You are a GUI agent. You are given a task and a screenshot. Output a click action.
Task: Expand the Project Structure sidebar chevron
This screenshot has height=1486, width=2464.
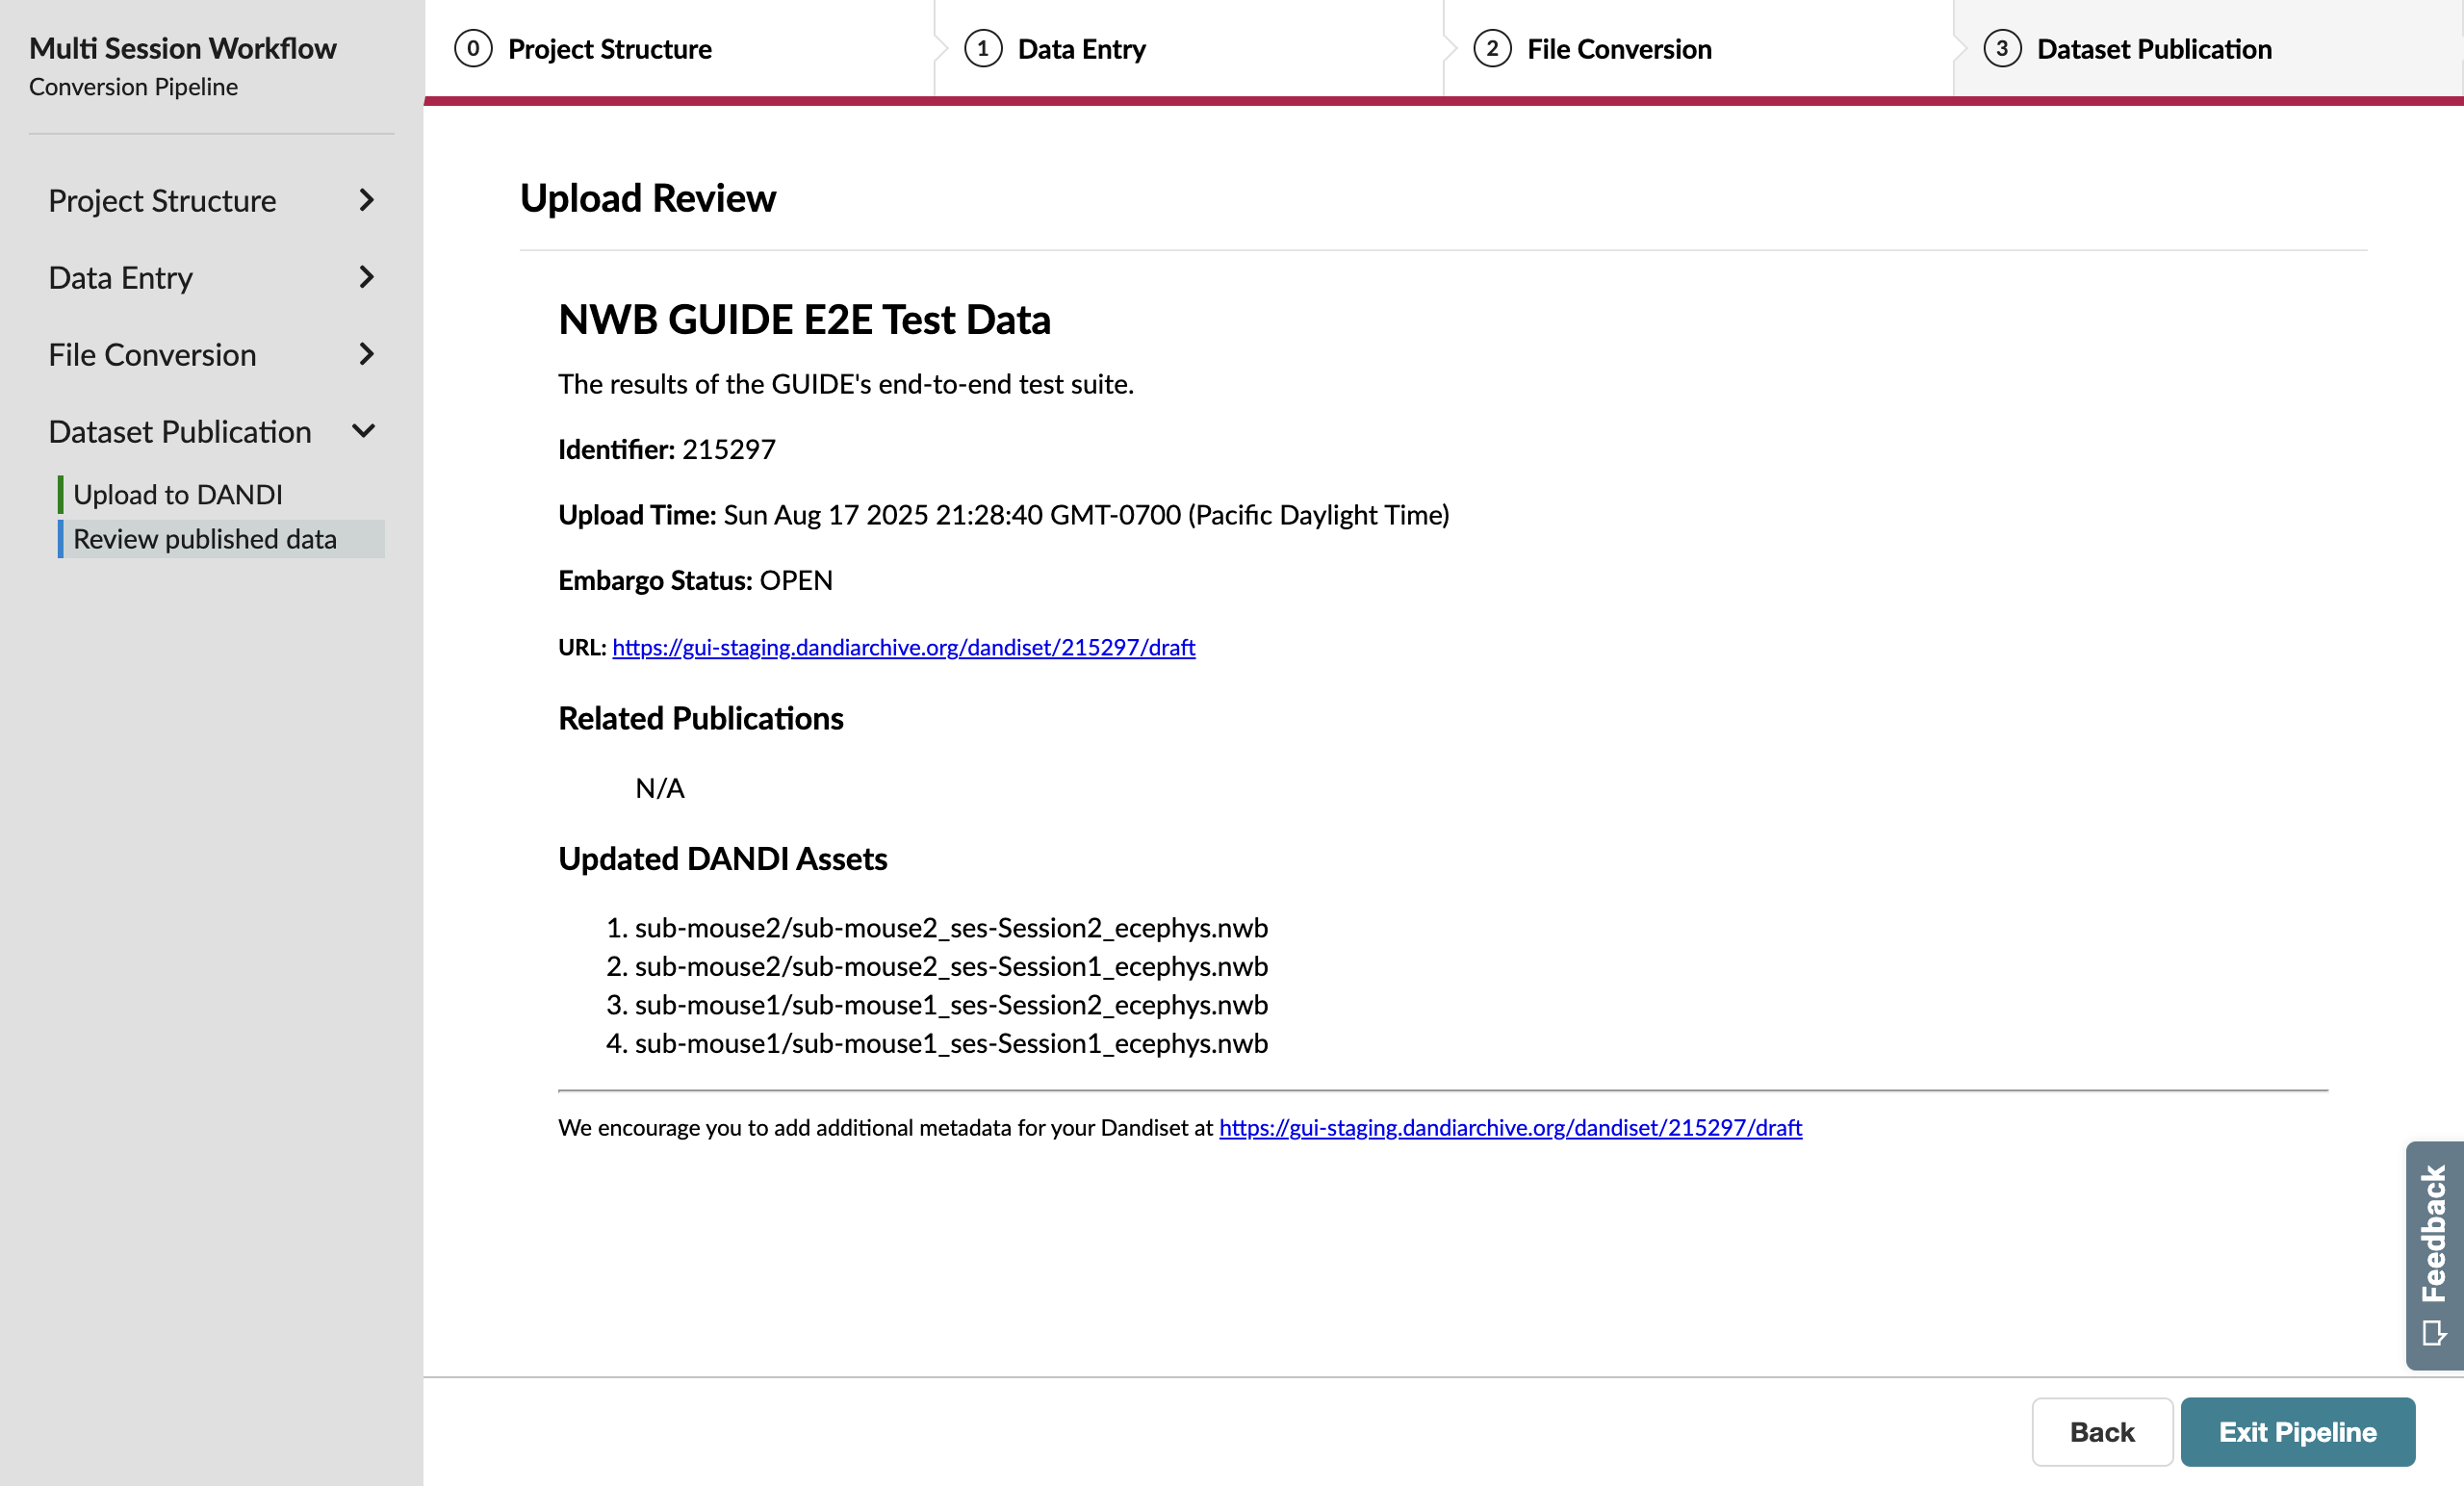click(366, 201)
